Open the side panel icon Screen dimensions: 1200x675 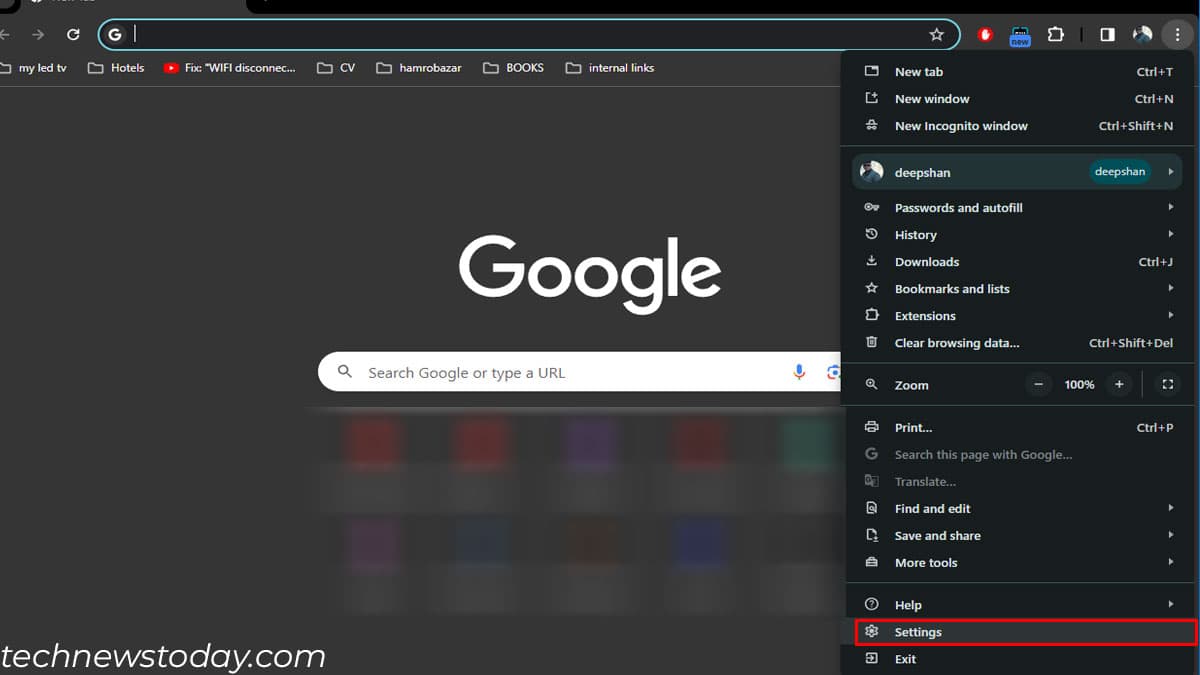tap(1106, 34)
